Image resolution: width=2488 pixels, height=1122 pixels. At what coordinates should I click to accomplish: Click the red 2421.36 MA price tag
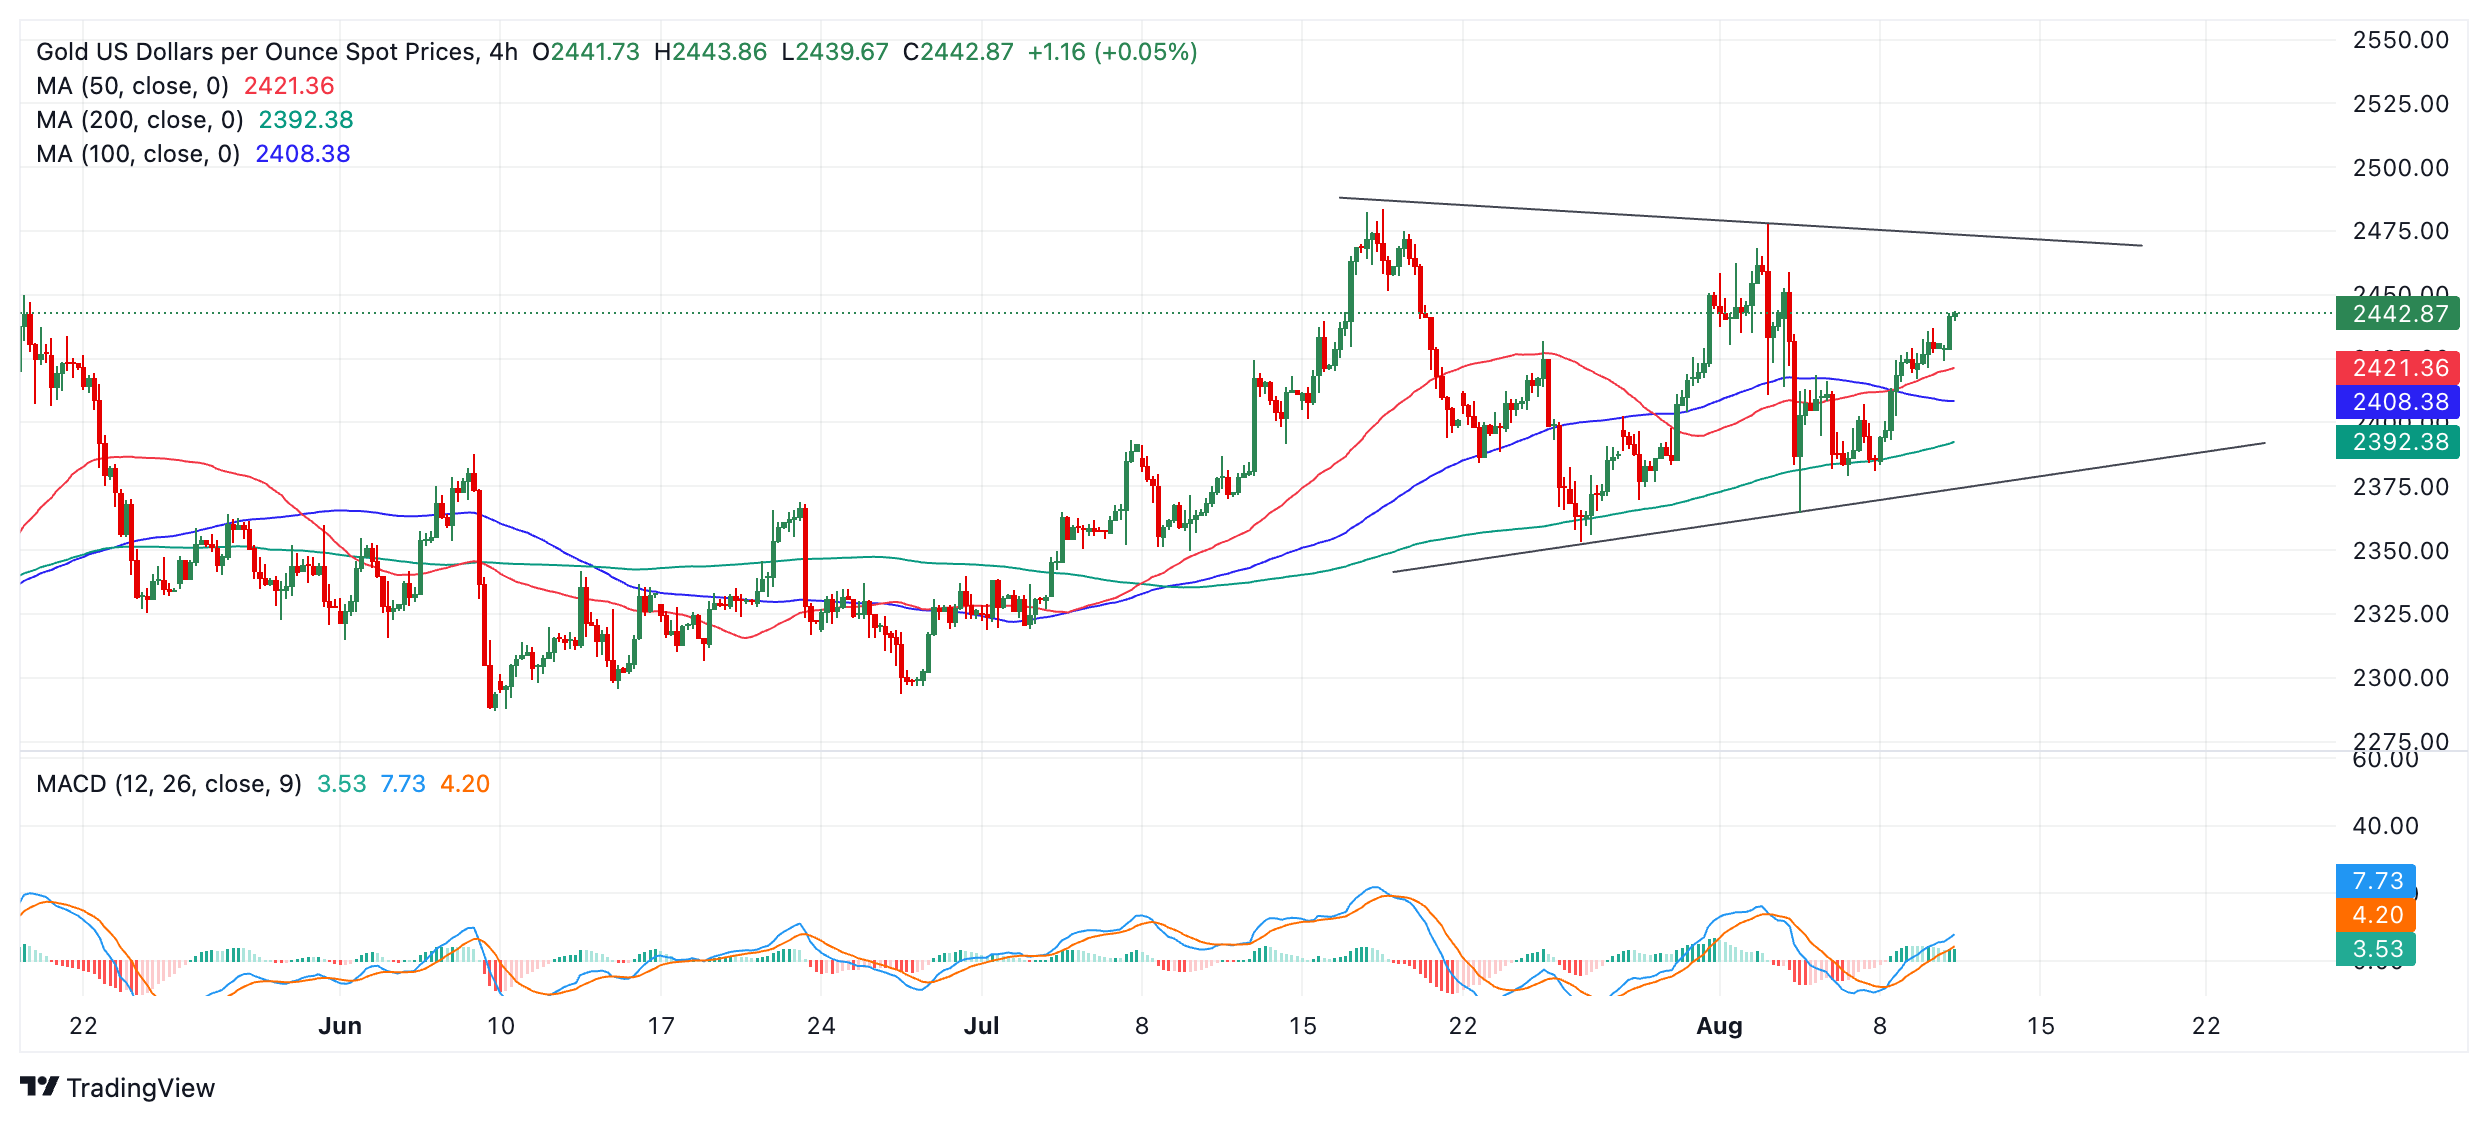[2397, 368]
